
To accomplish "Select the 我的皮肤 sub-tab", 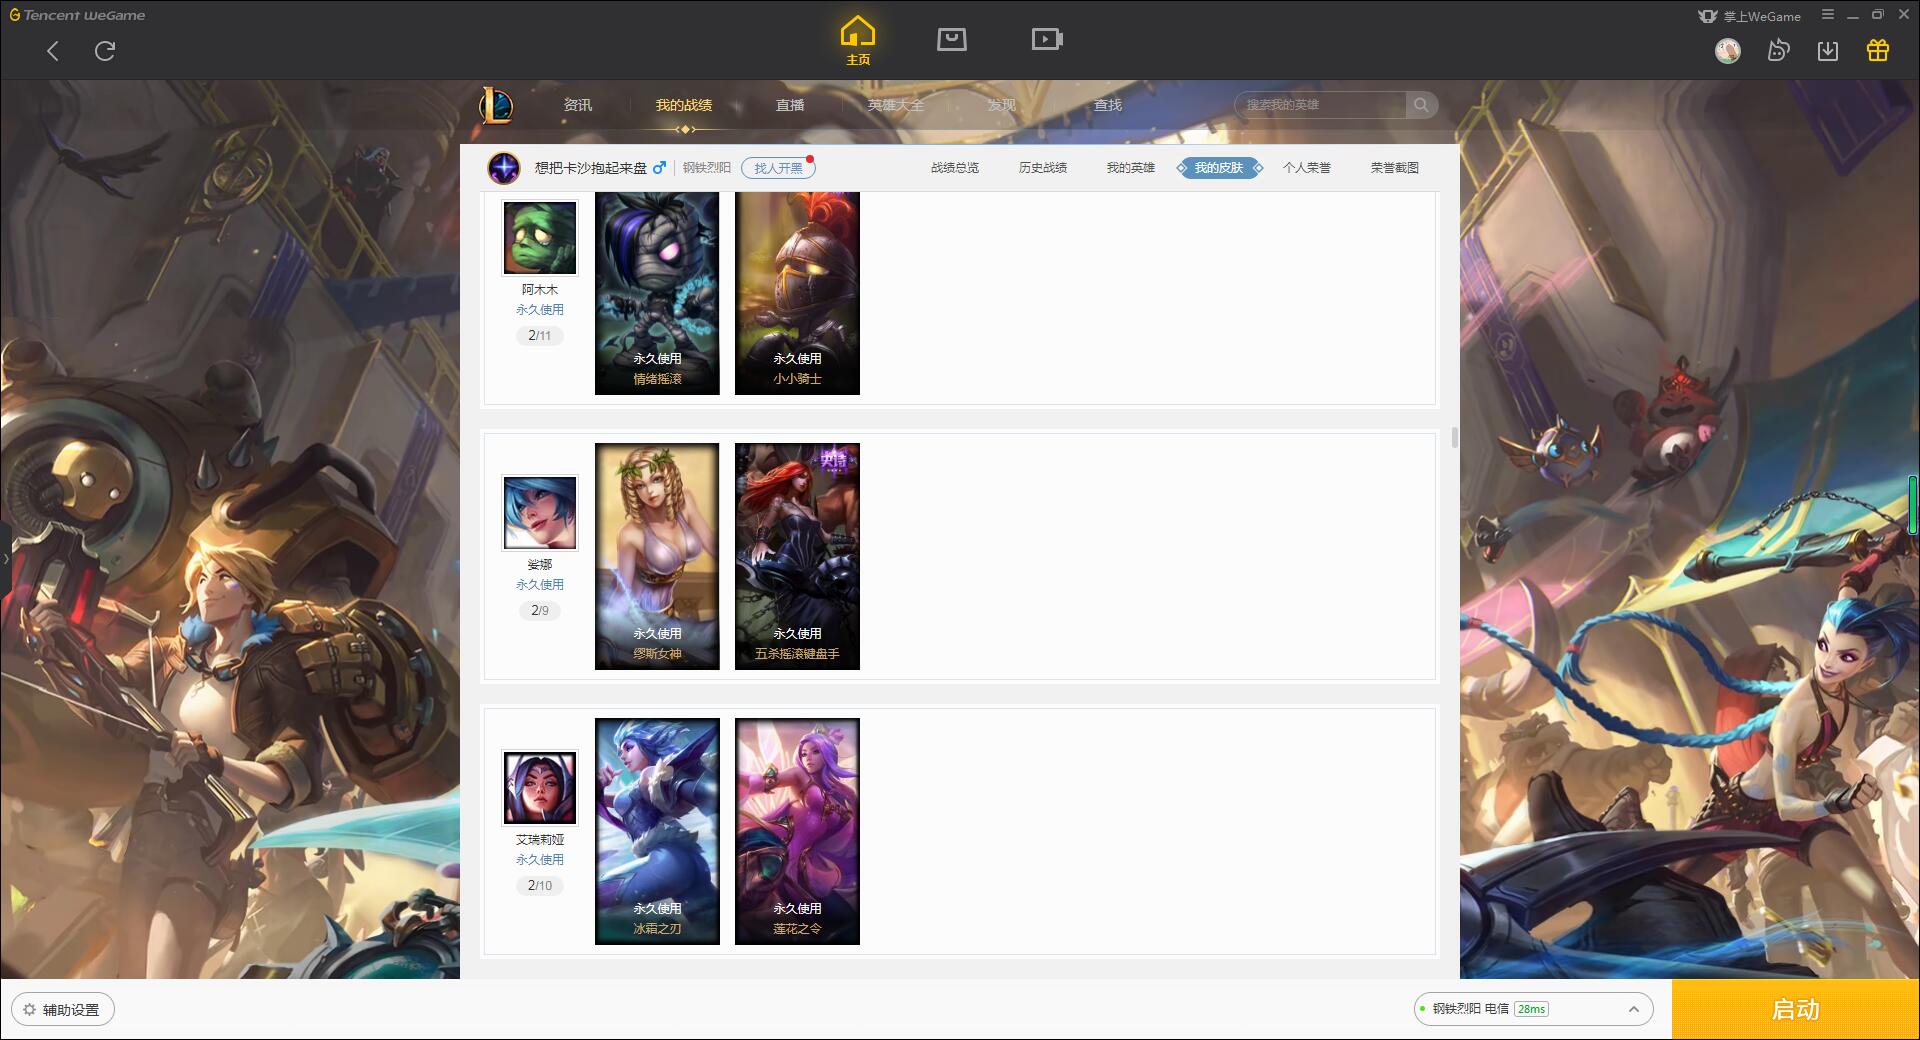I will pyautogui.click(x=1219, y=168).
